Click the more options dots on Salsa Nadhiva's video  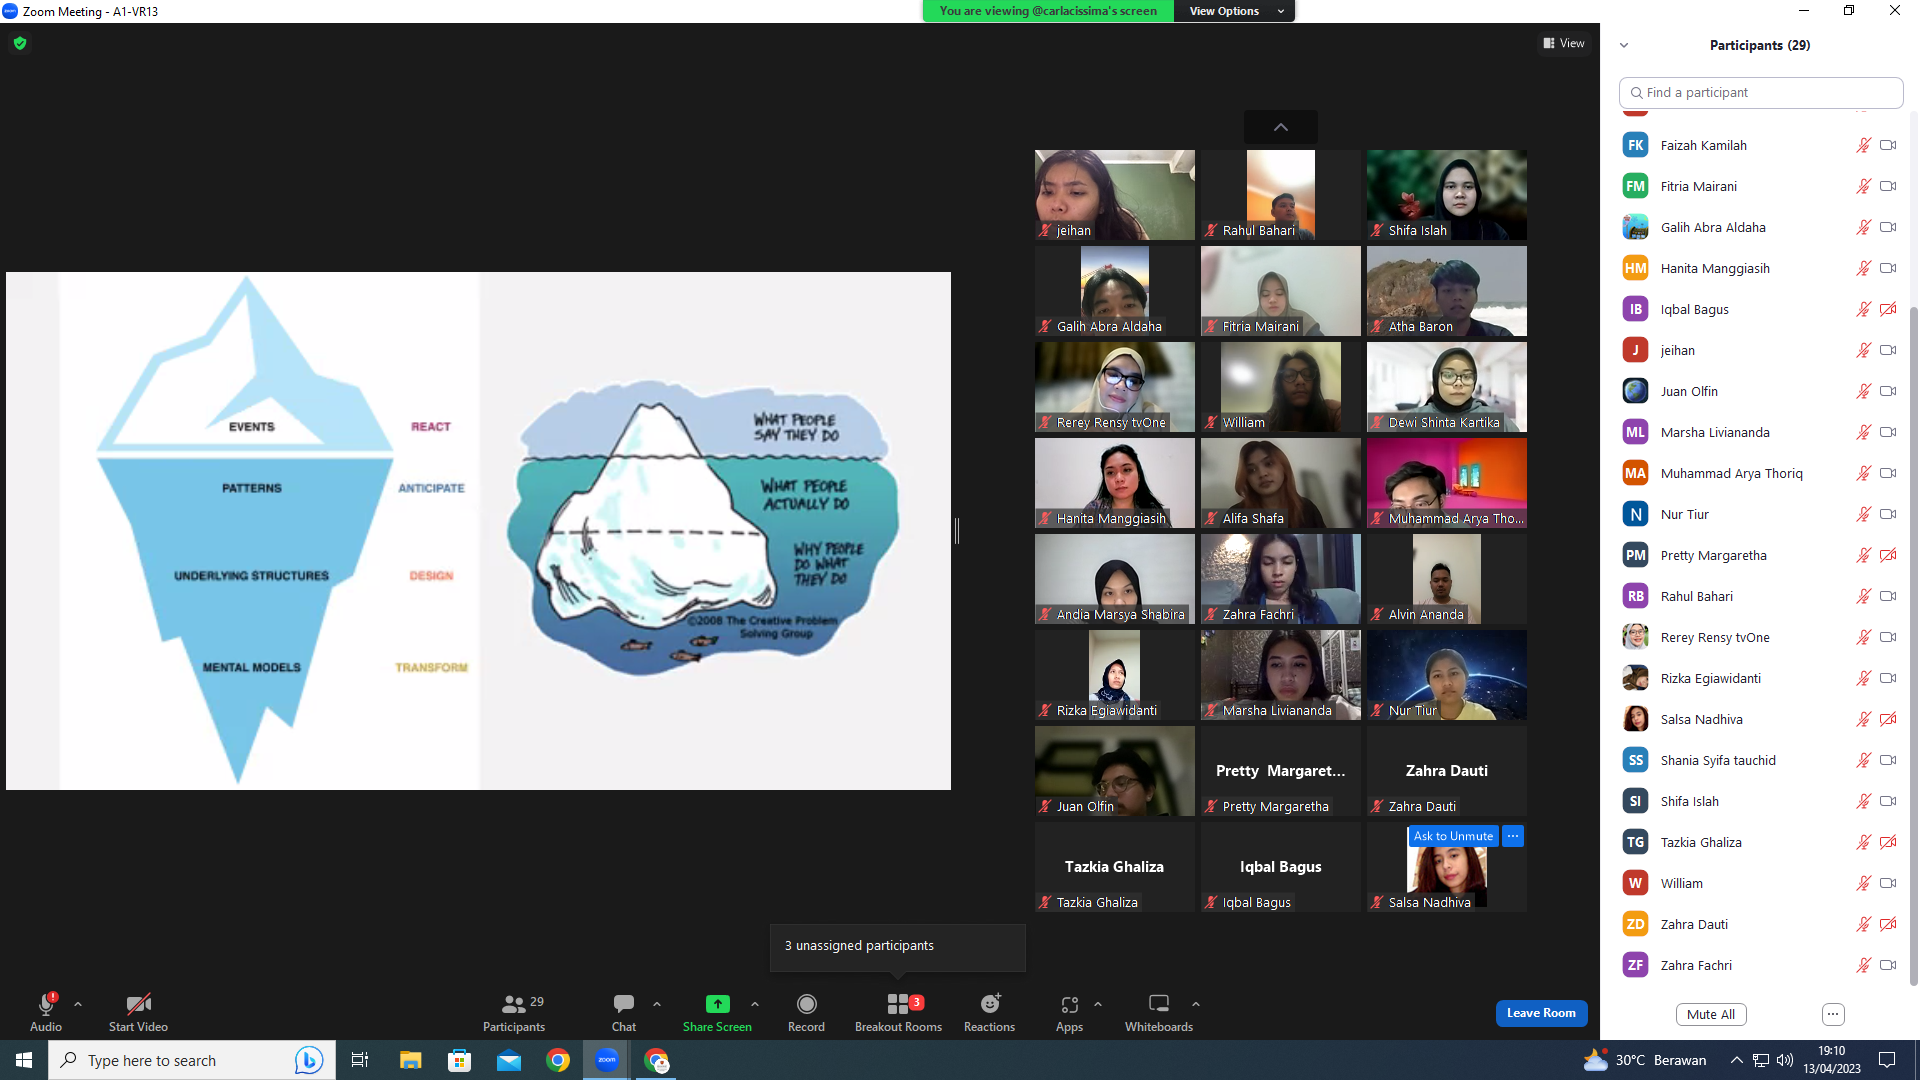pos(1513,836)
